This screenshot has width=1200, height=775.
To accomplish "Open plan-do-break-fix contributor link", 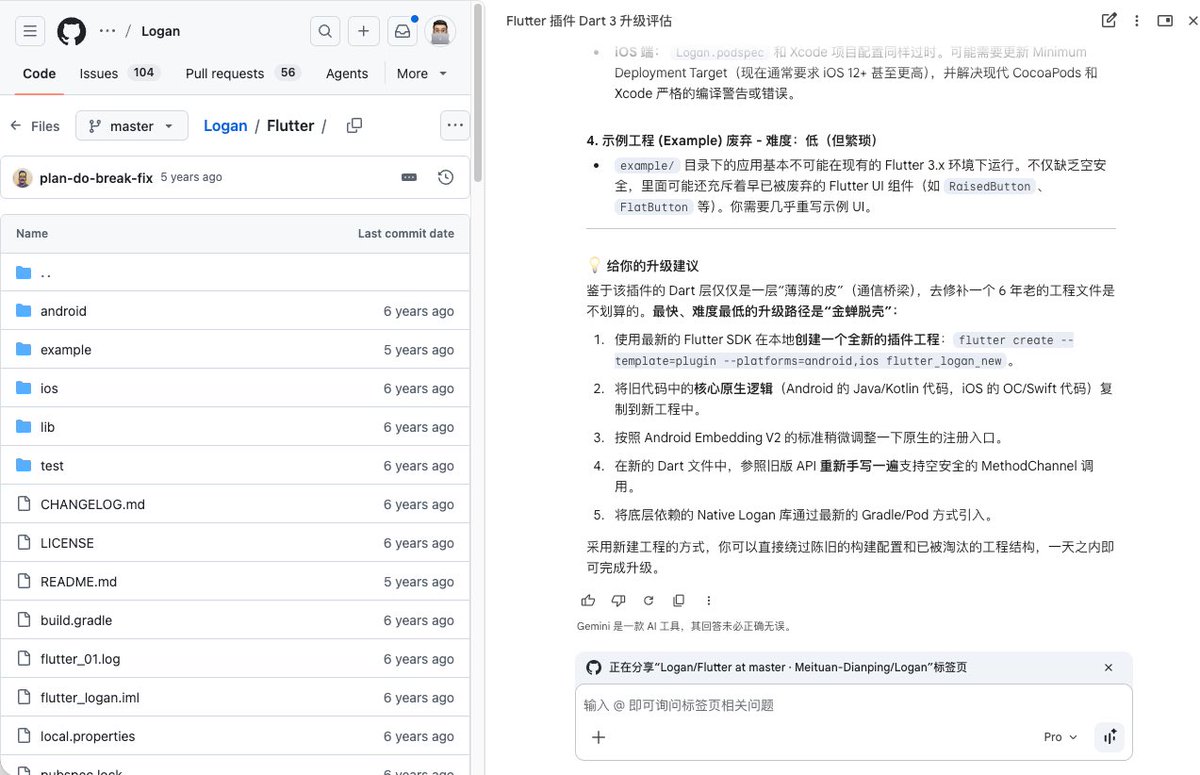I will [x=96, y=177].
